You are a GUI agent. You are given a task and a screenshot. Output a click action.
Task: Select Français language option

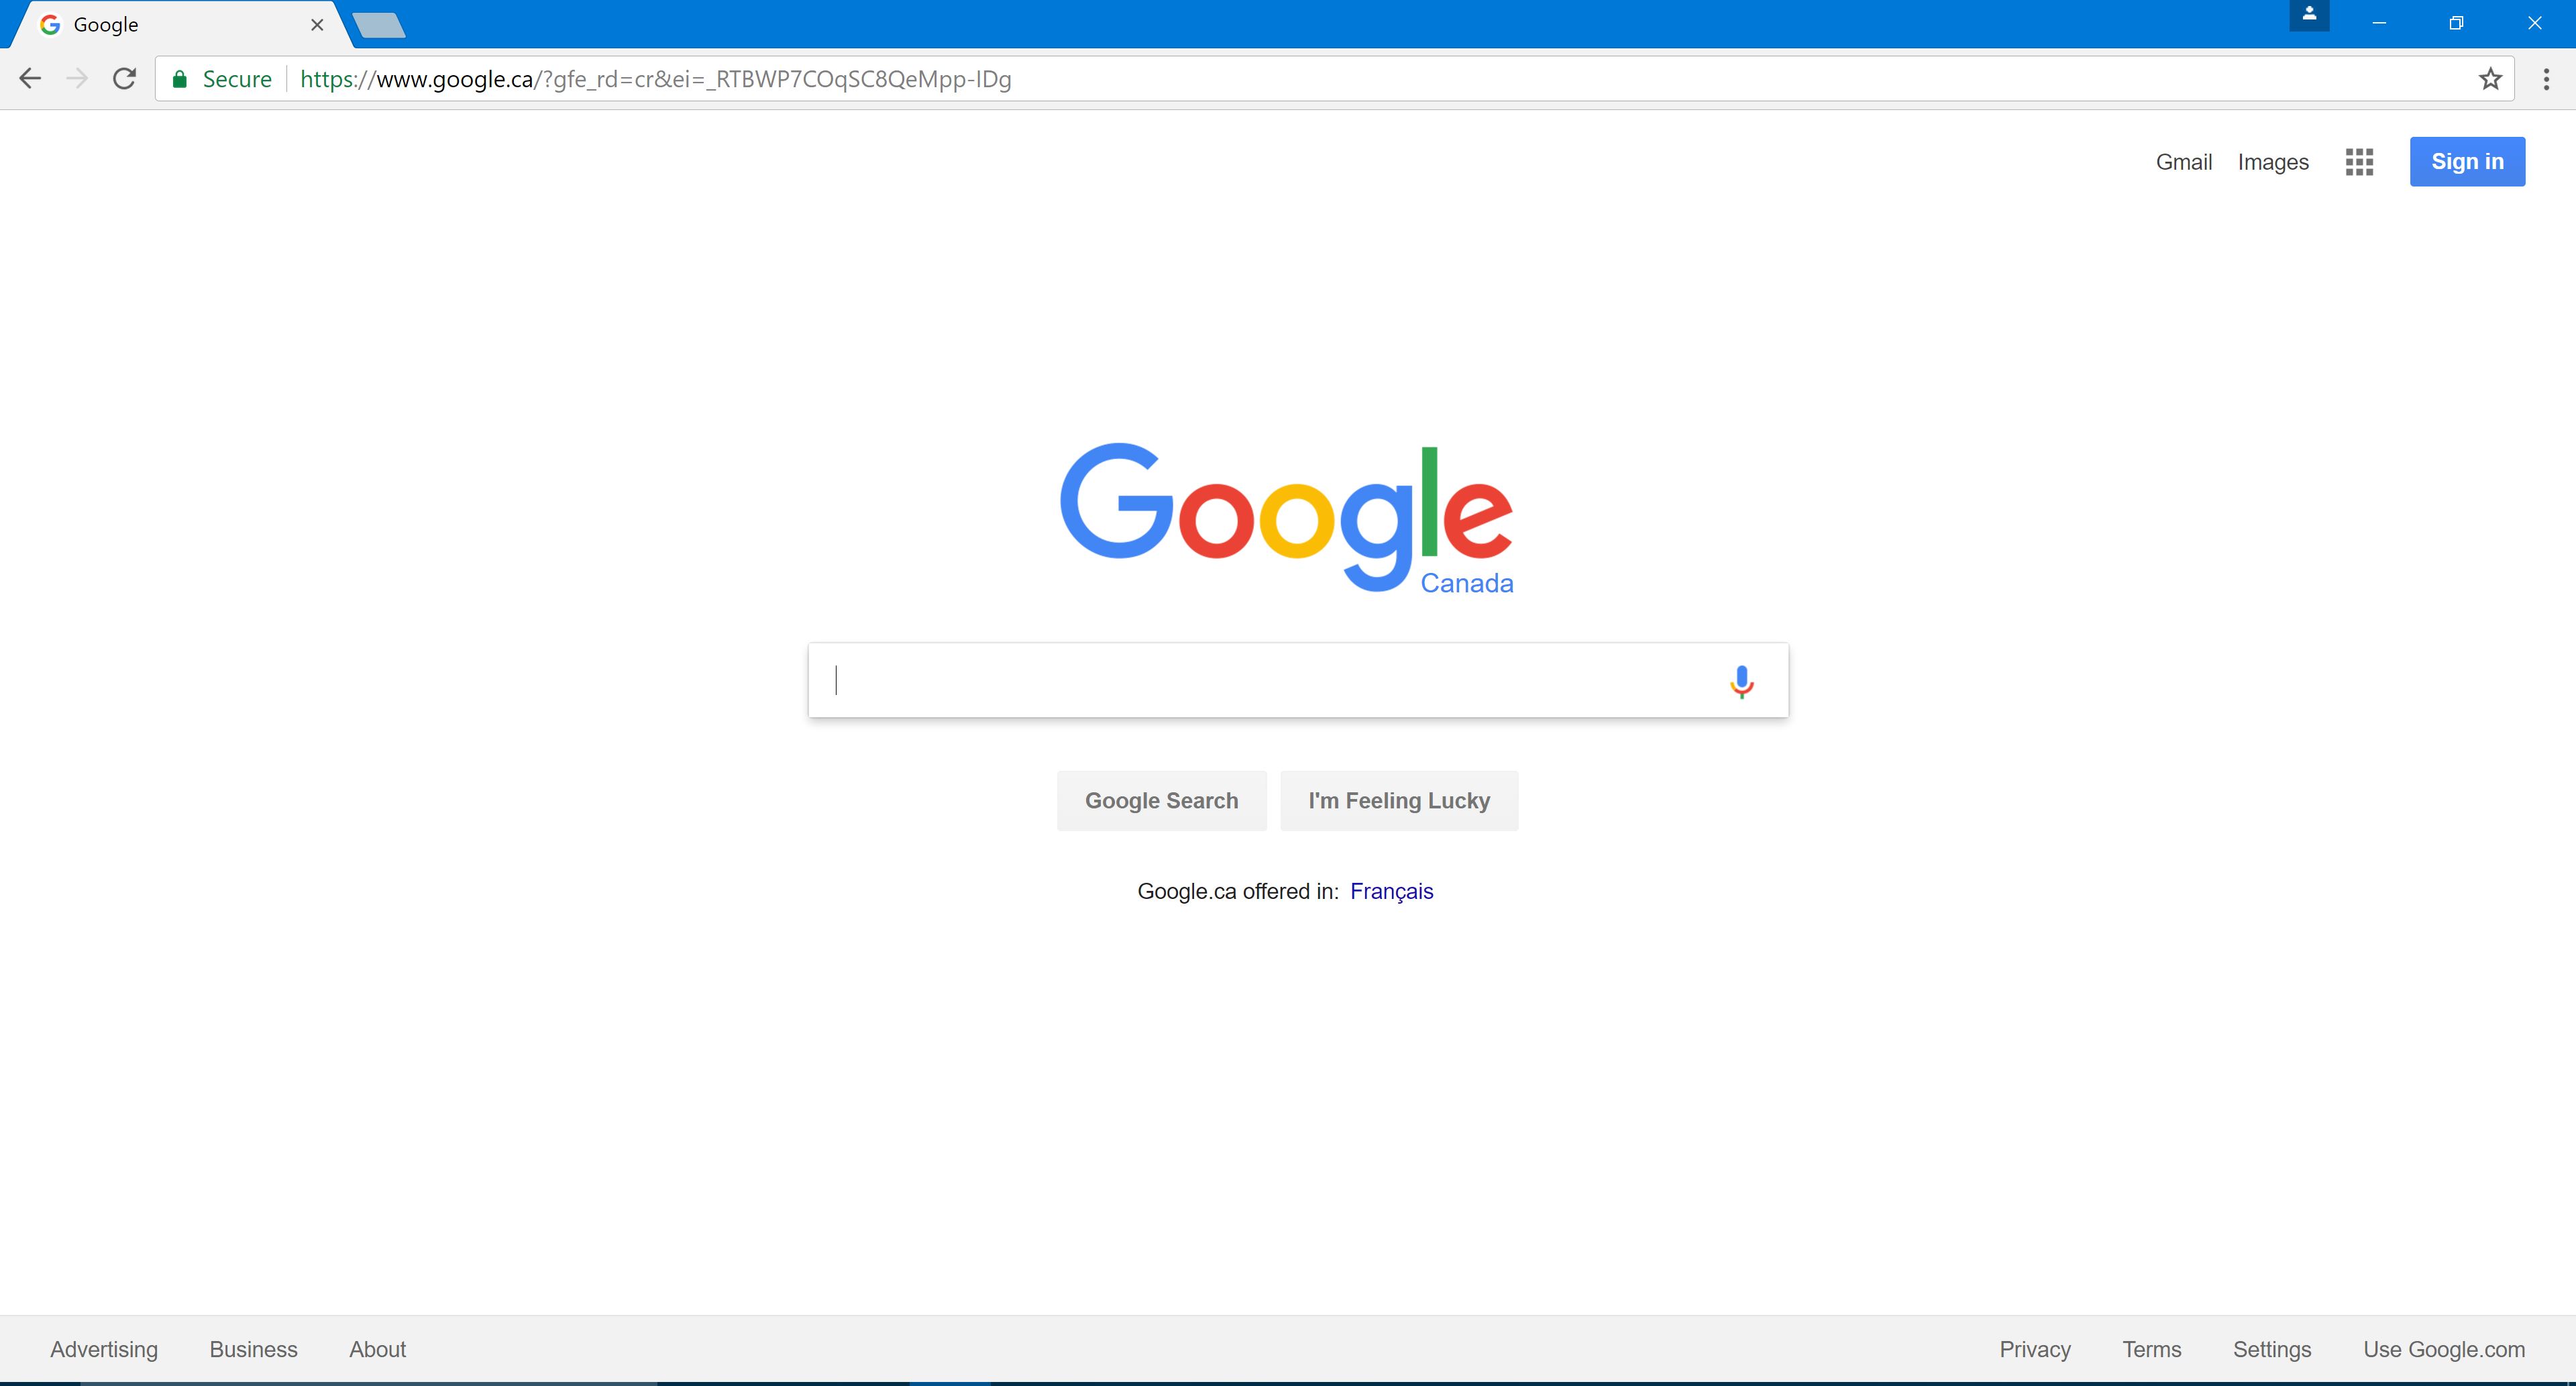pyautogui.click(x=1391, y=890)
